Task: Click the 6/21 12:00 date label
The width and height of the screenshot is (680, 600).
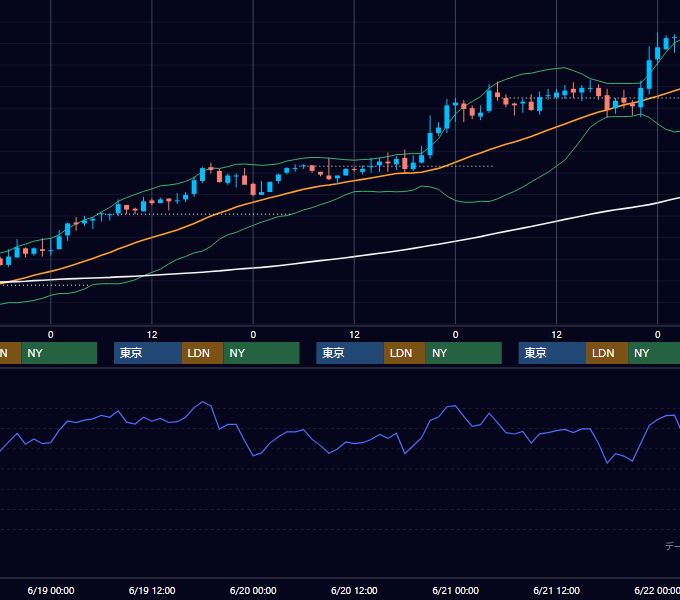Action: [556, 590]
